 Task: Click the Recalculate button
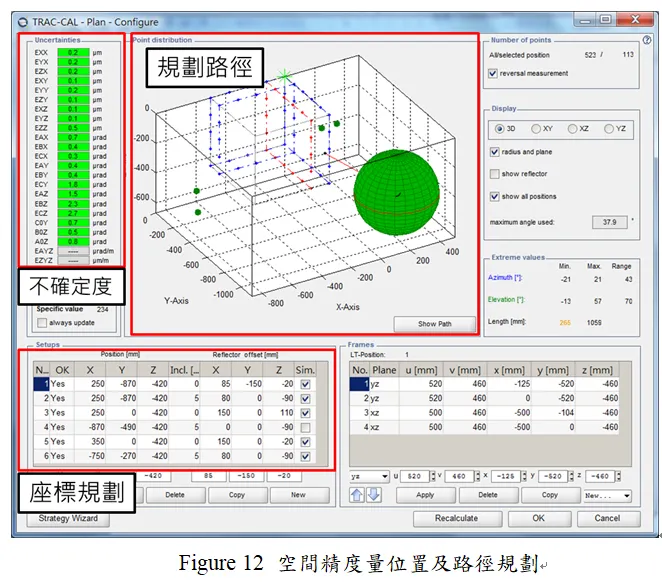pyautogui.click(x=457, y=518)
